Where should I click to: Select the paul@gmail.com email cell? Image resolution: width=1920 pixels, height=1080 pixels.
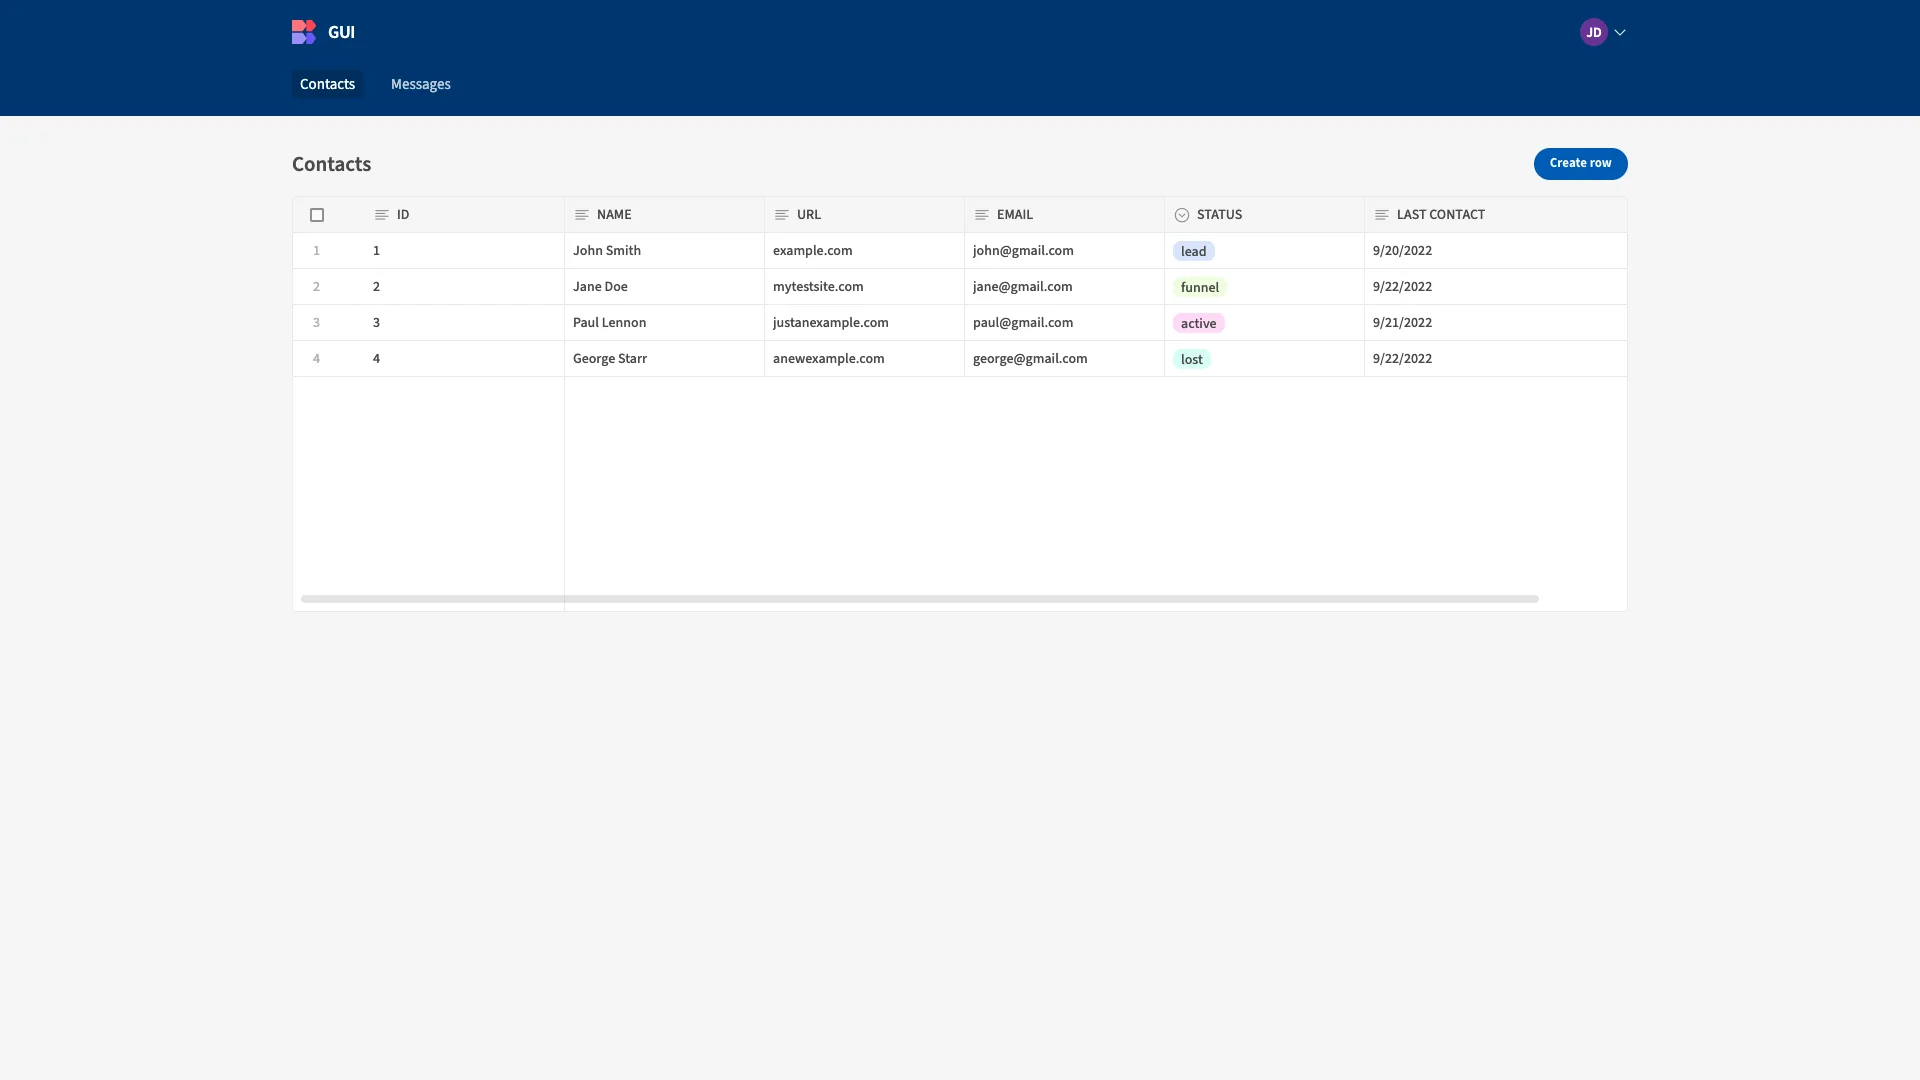point(1064,323)
